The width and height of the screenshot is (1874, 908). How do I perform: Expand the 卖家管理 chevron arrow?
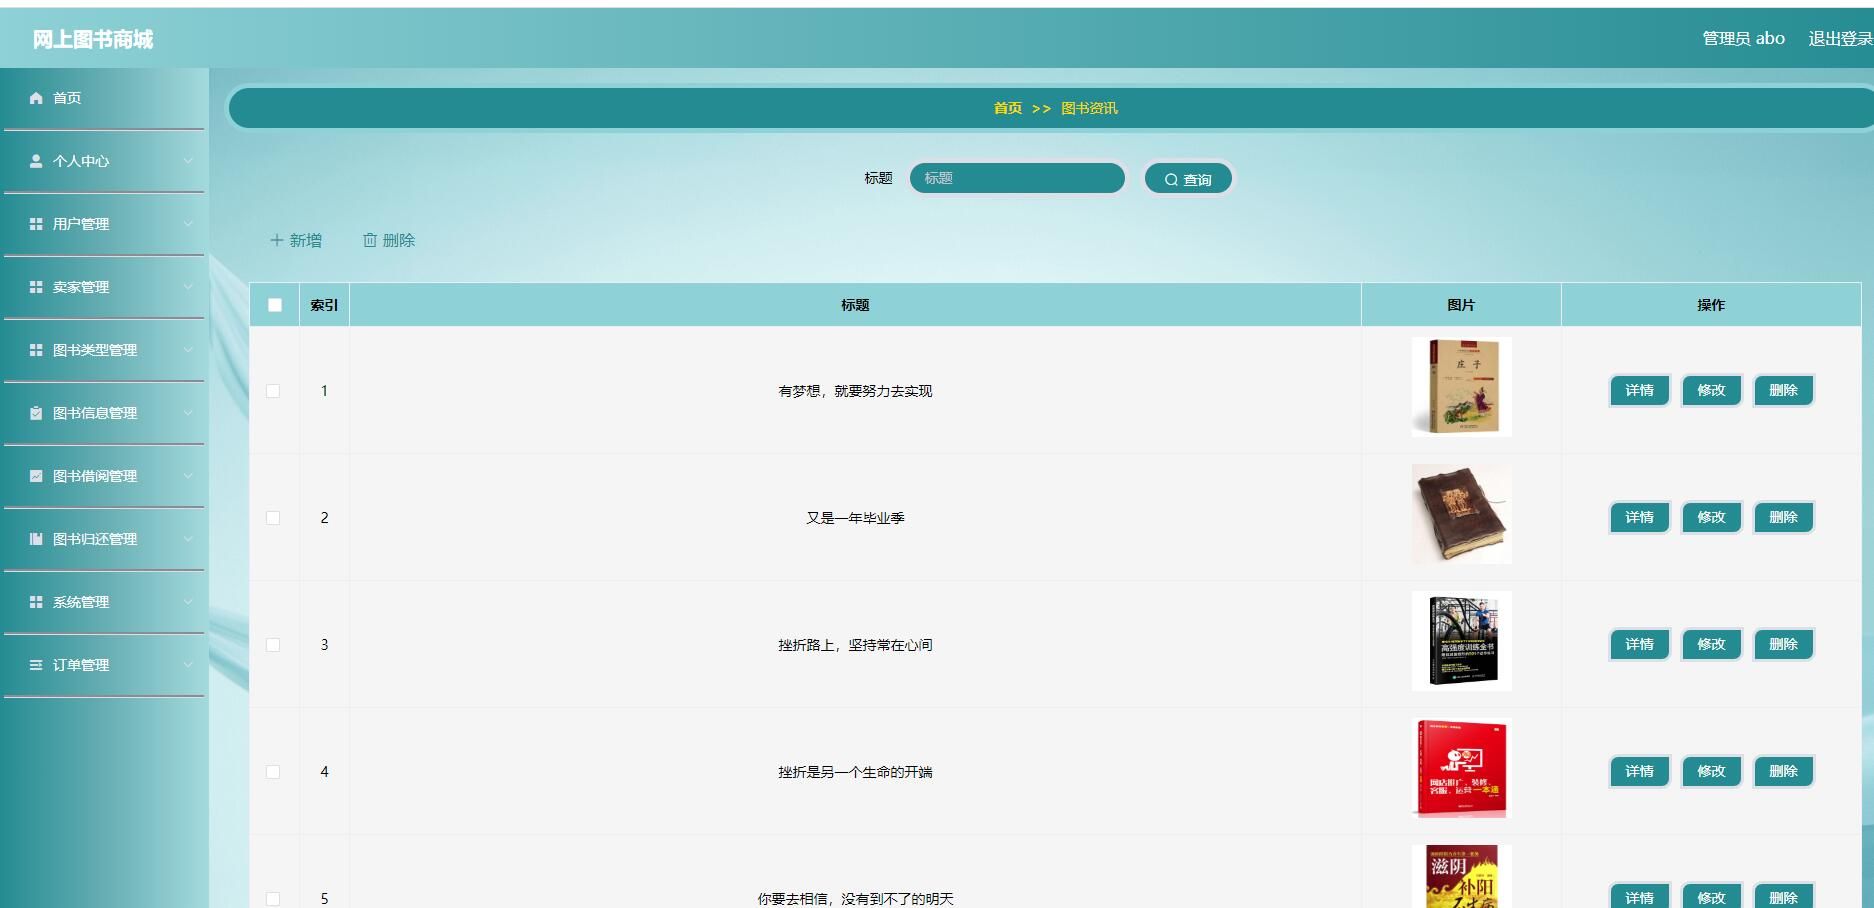click(188, 287)
